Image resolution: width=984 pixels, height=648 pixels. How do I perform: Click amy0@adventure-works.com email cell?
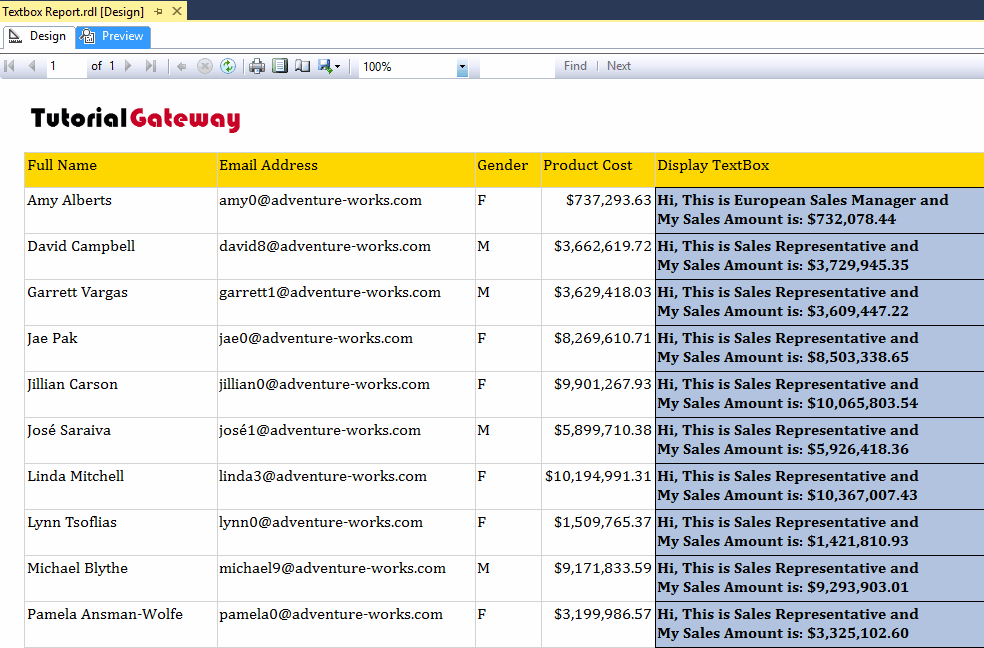point(346,210)
